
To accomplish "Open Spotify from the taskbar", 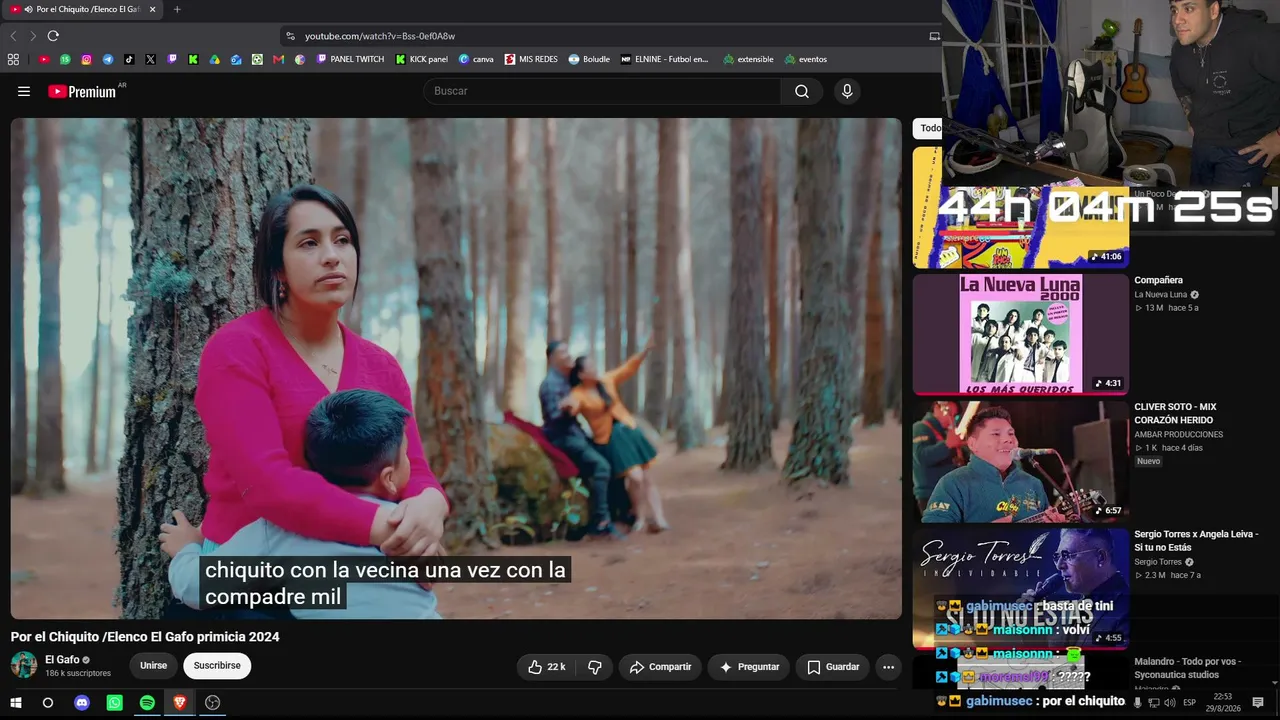I will pyautogui.click(x=147, y=703).
